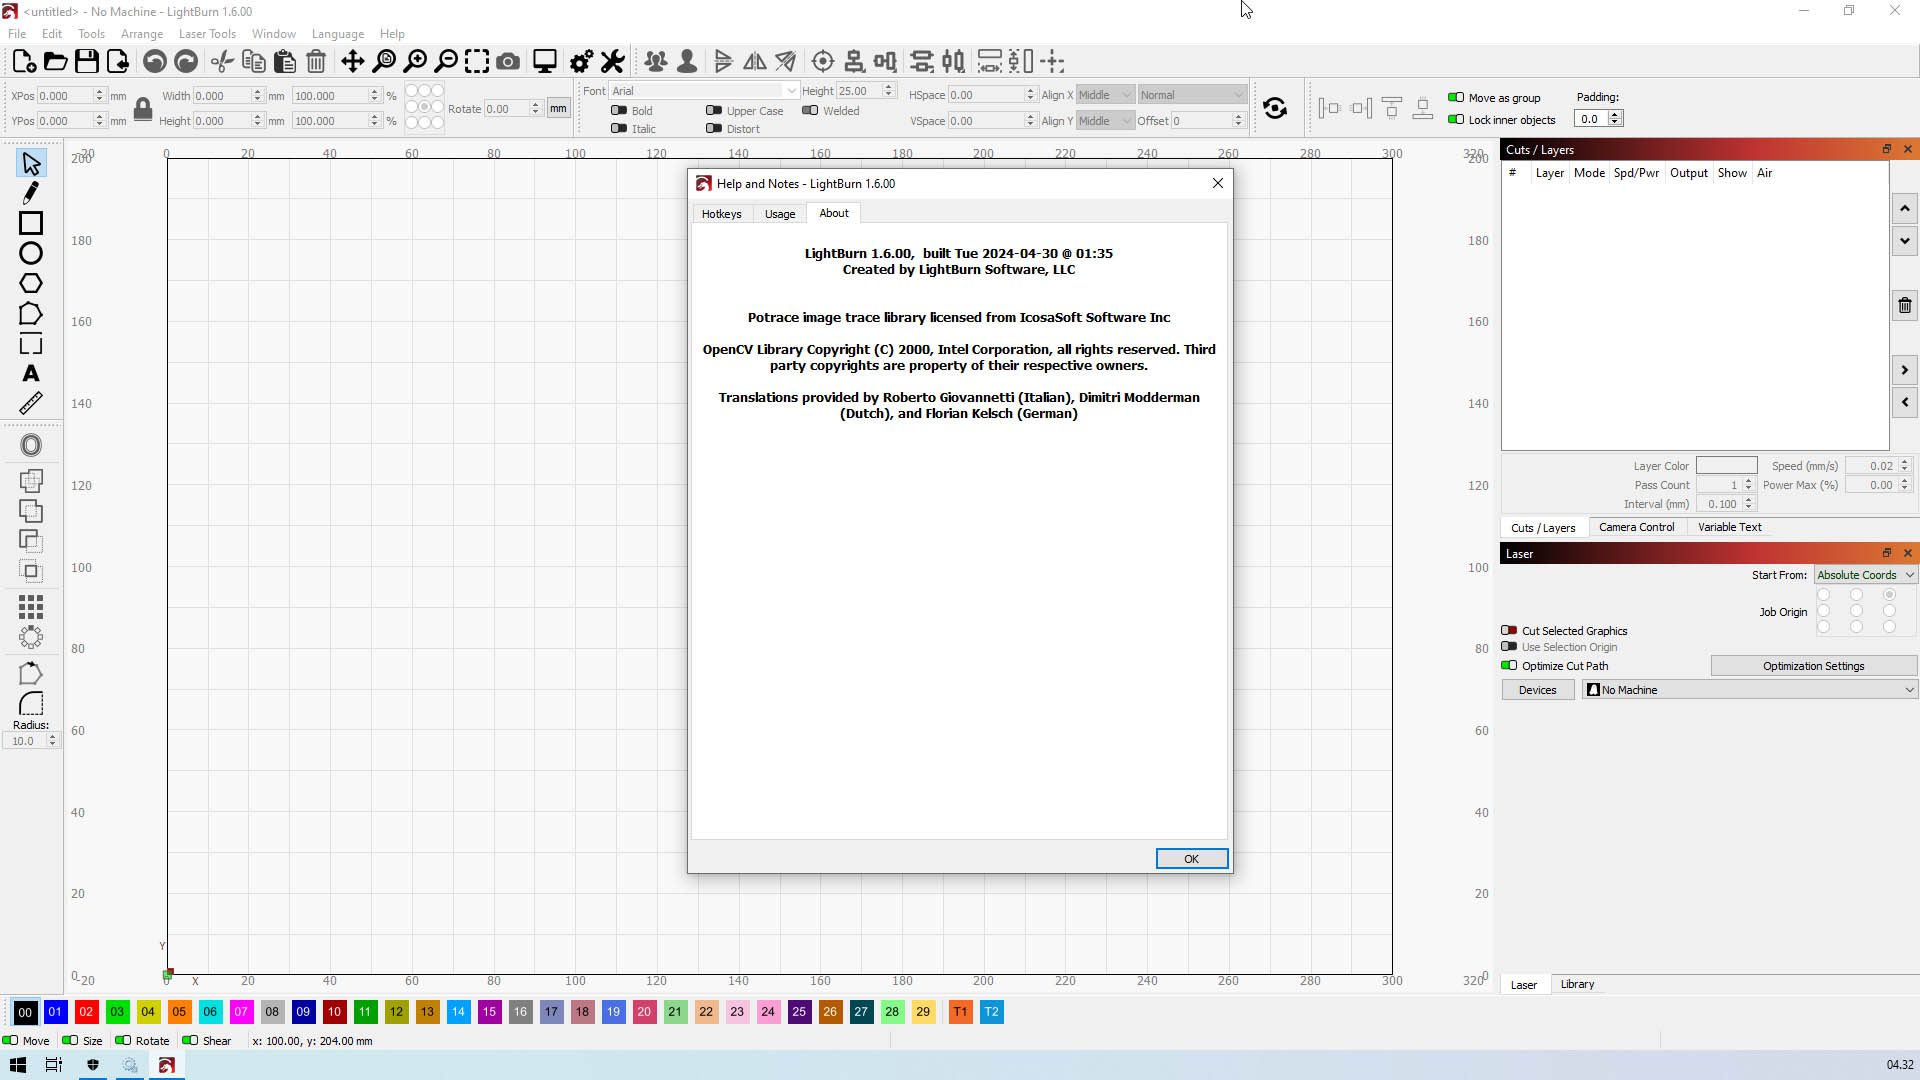
Task: Toggle the Italic font switch
Action: pyautogui.click(x=619, y=129)
